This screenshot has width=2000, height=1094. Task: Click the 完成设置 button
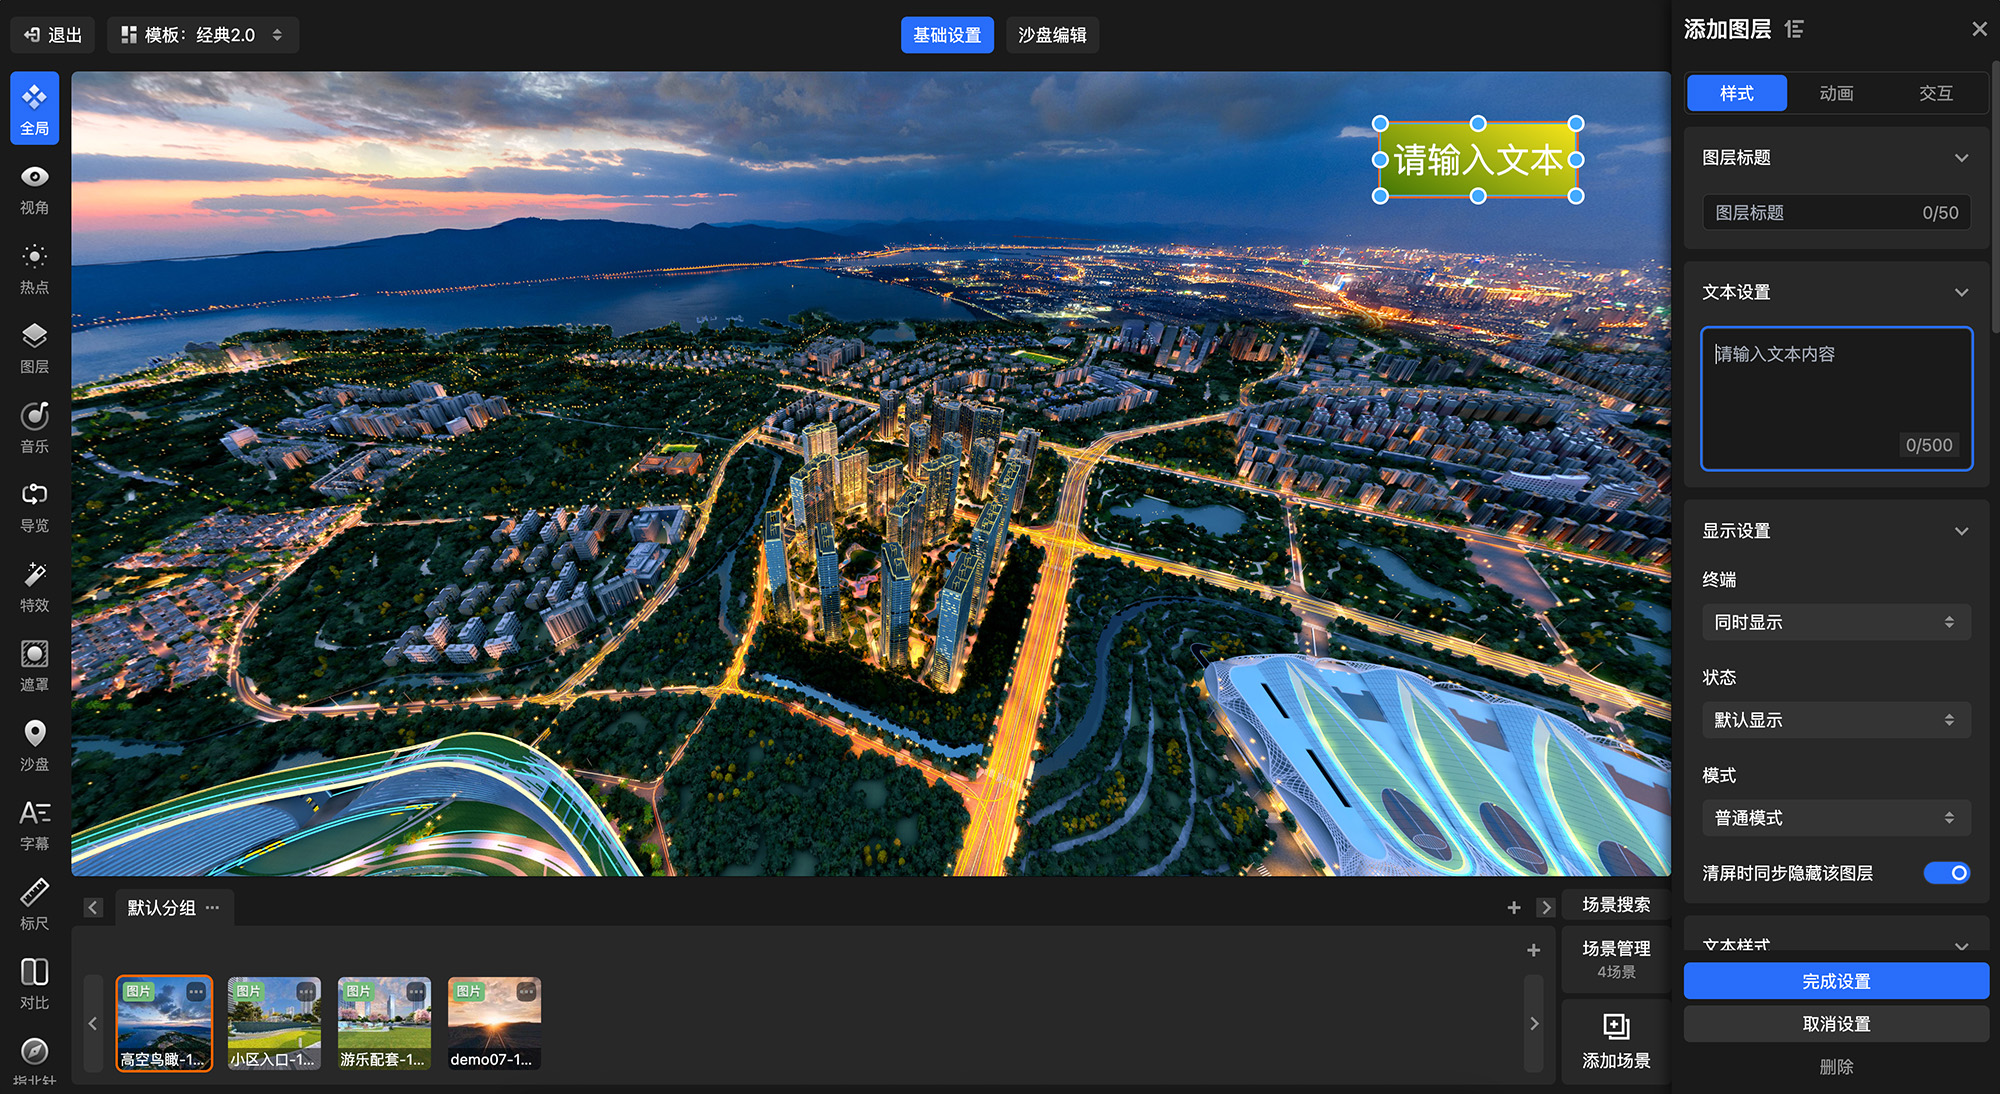[1836, 981]
